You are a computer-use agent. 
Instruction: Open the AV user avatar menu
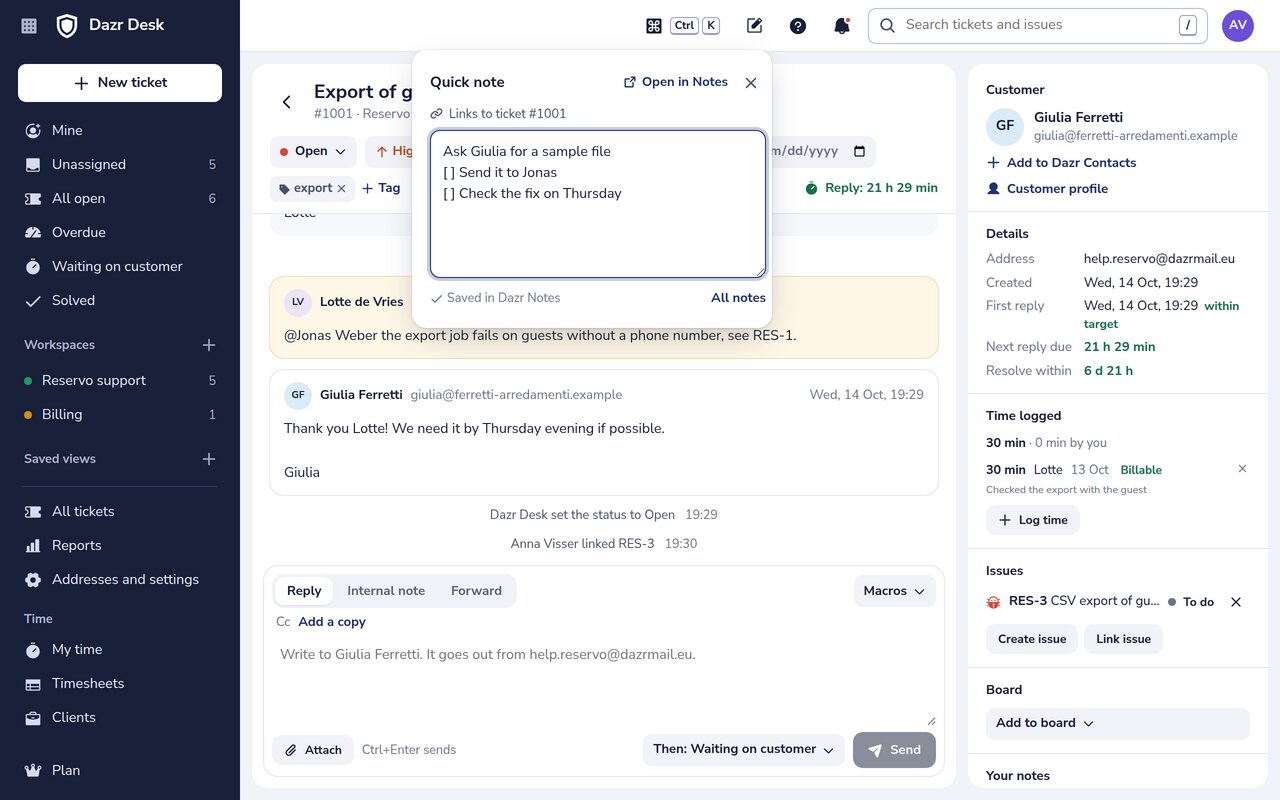coord(1238,26)
